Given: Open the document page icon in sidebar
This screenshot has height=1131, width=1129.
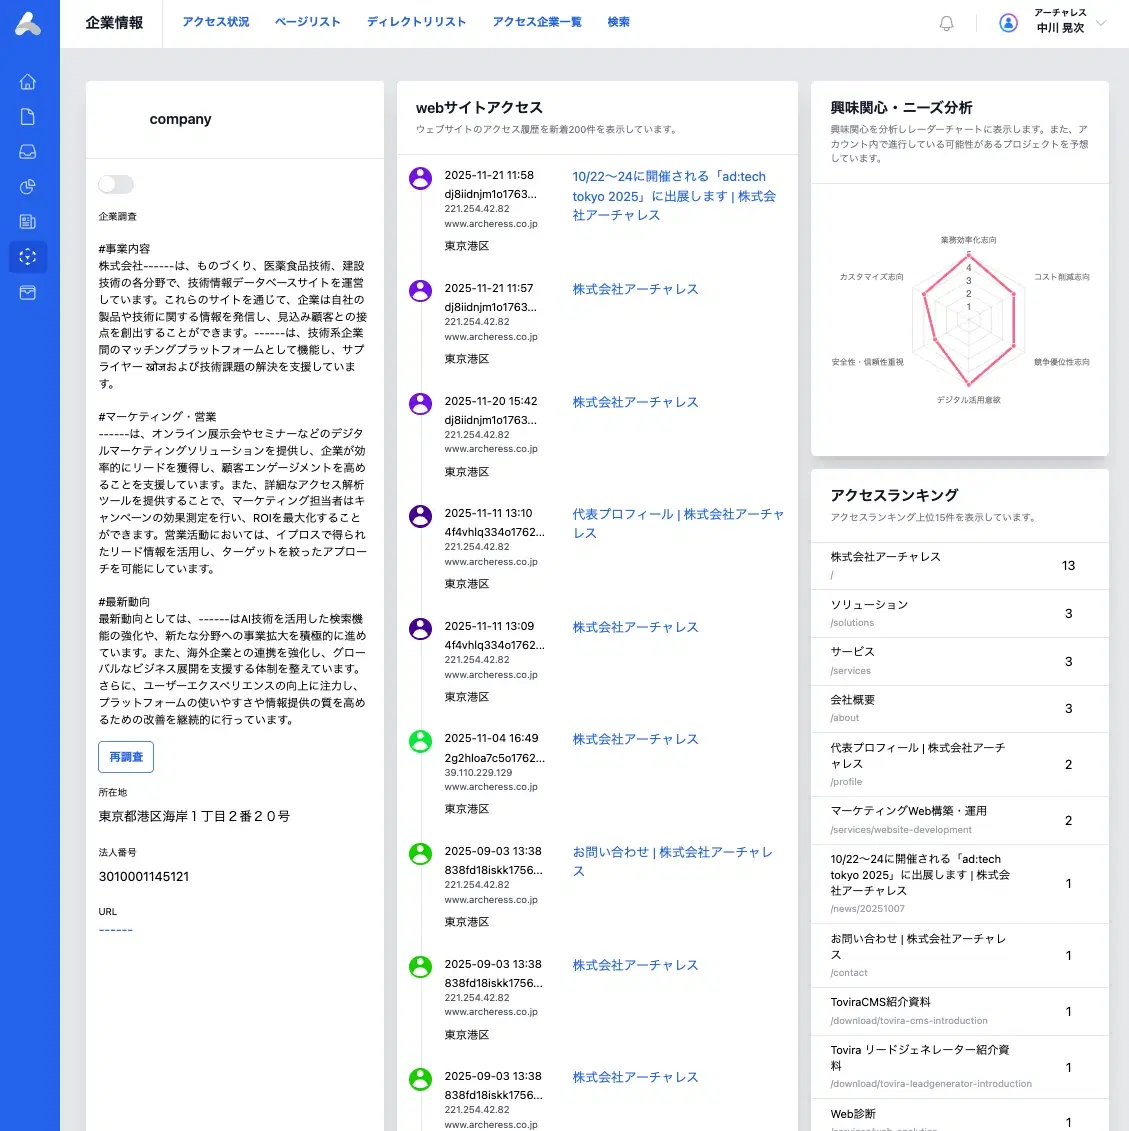Looking at the screenshot, I should point(28,117).
